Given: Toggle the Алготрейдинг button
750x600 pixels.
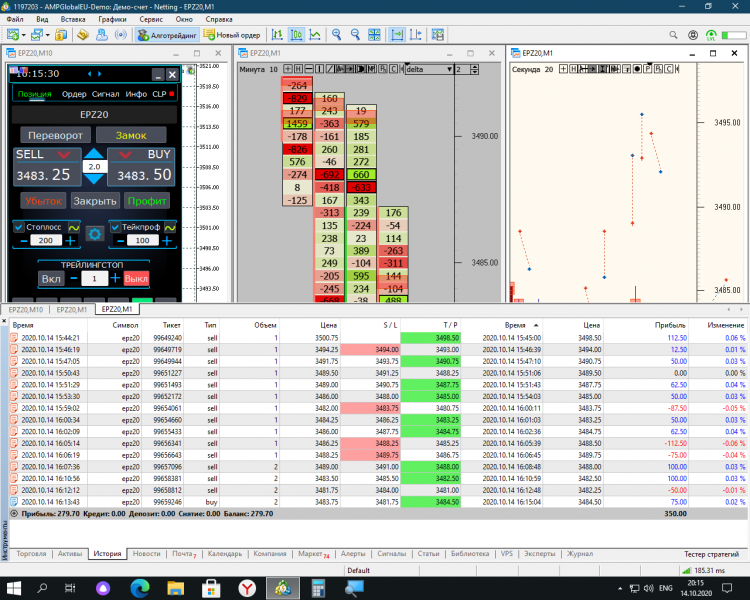Looking at the screenshot, I should (x=167, y=35).
